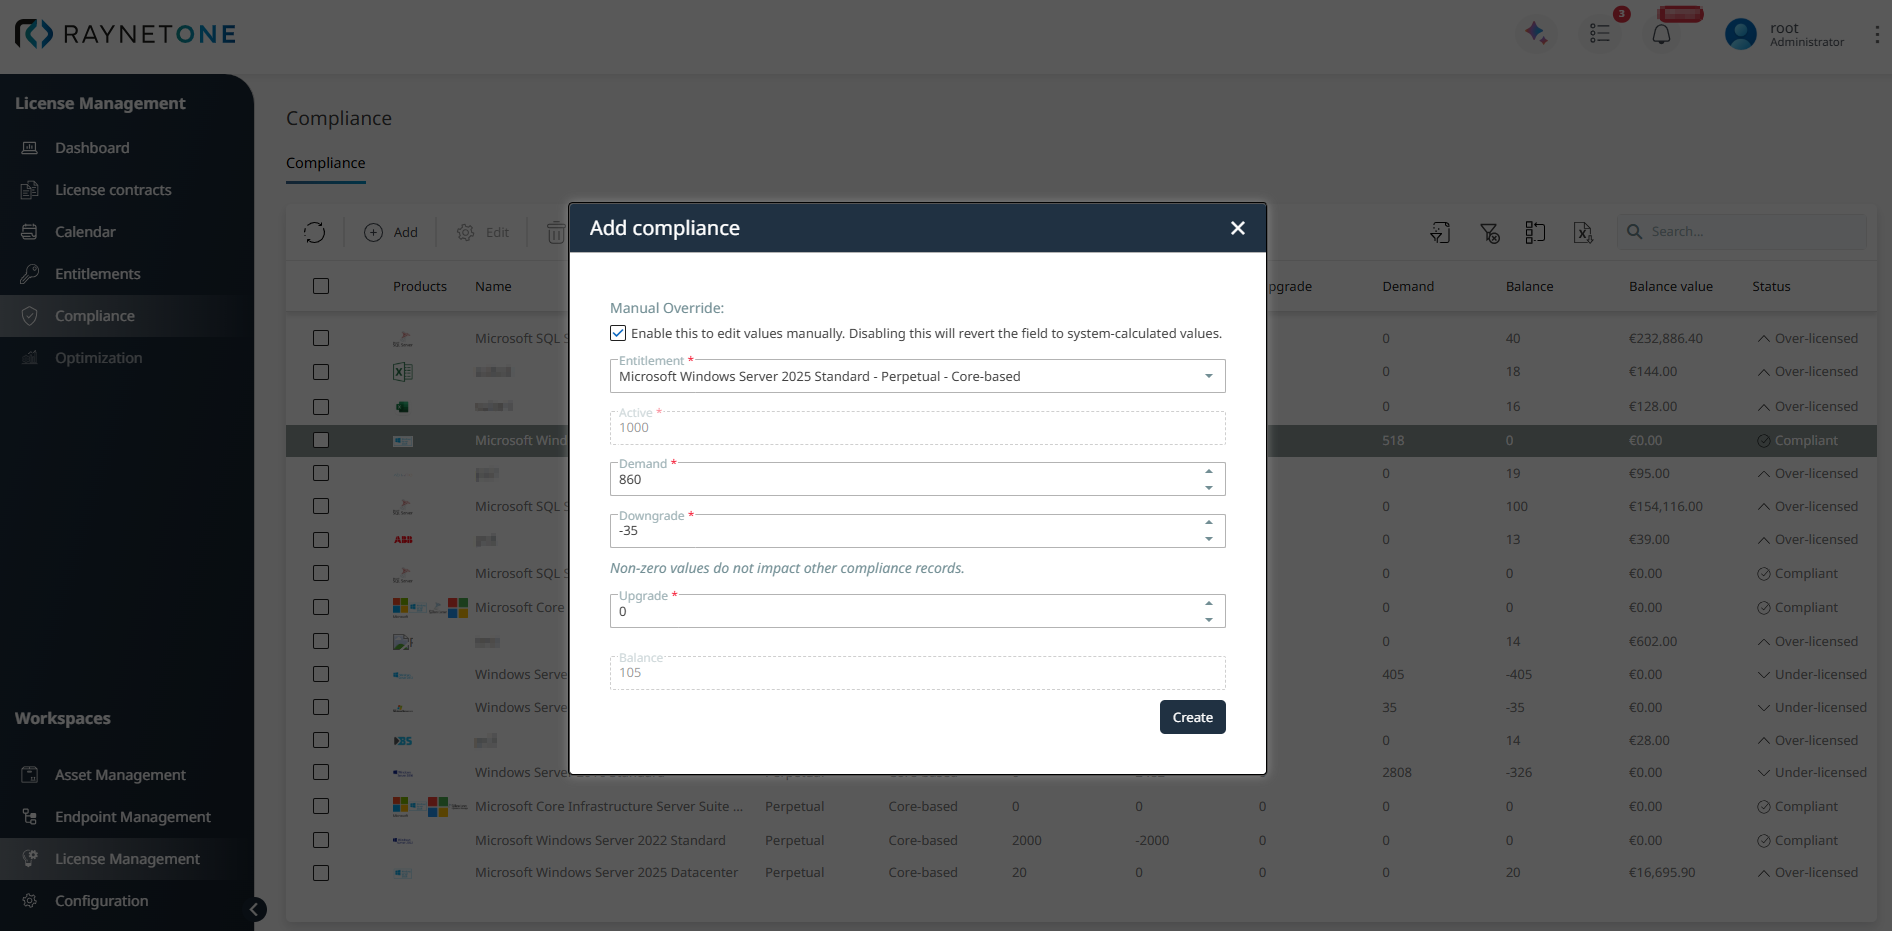This screenshot has height=931, width=1892.
Task: Click the Under-licensed status with balance -405
Action: (1812, 674)
